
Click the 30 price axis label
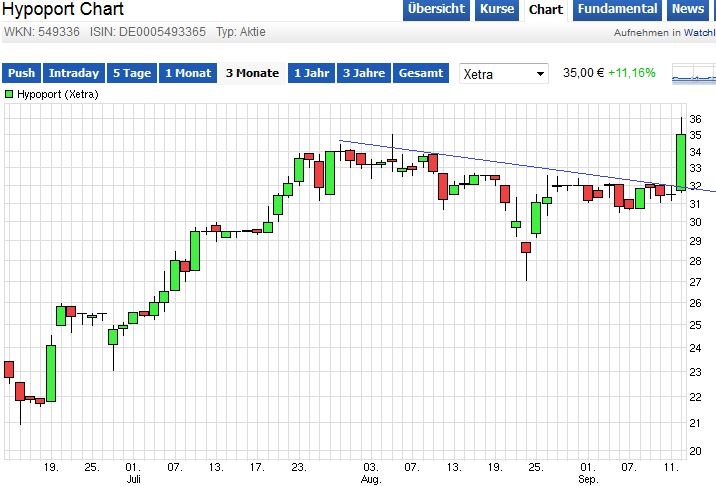click(695, 222)
